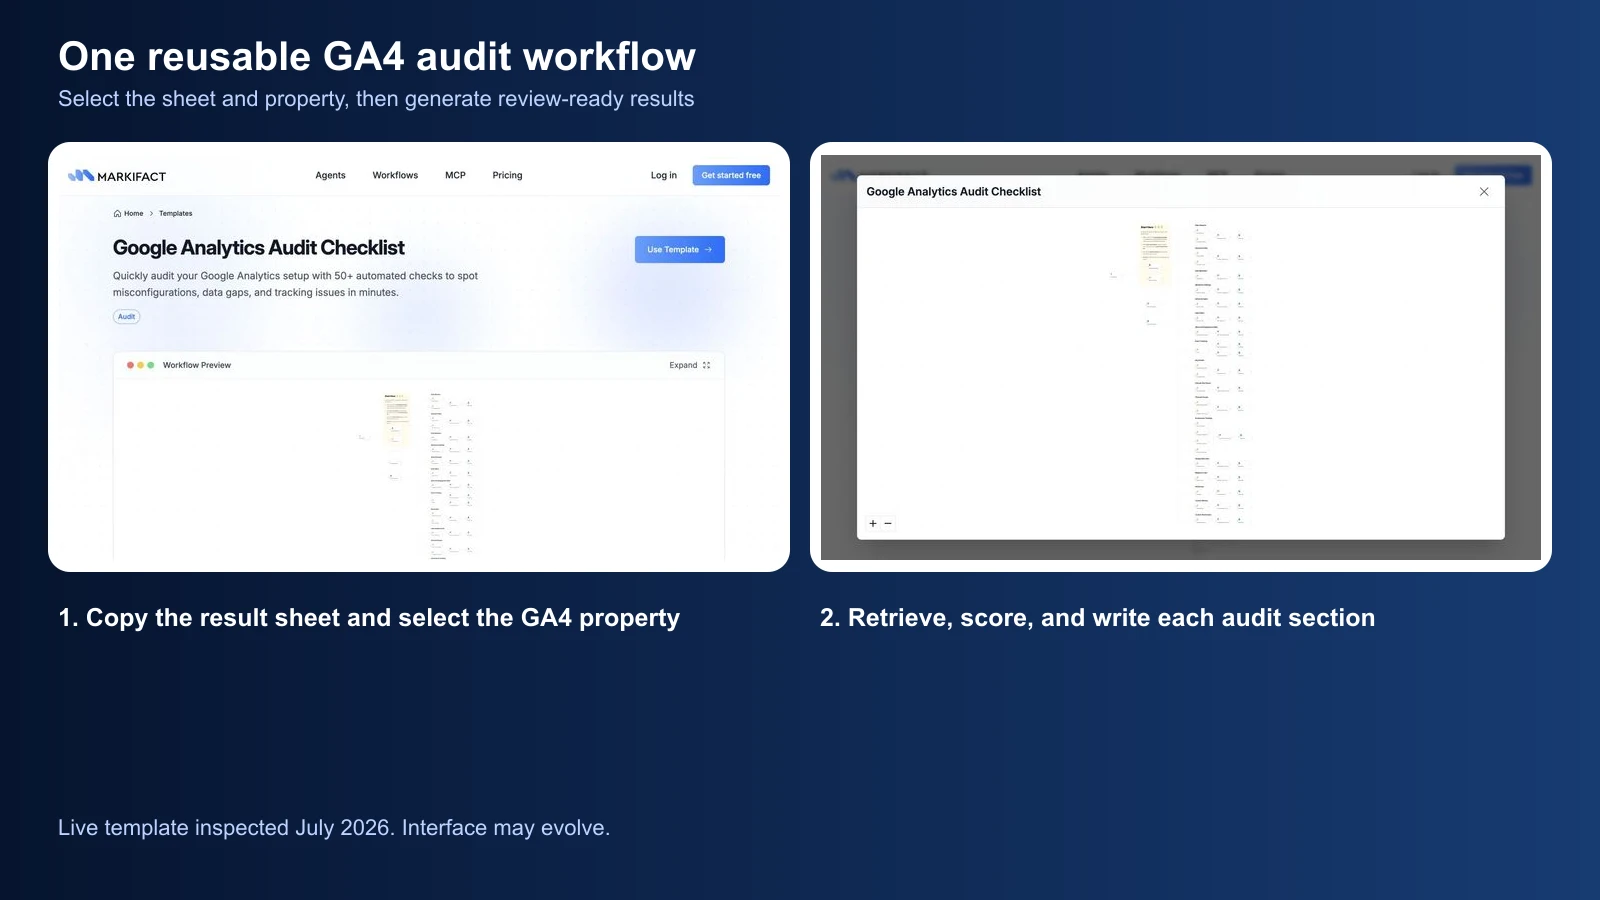This screenshot has width=1600, height=900.
Task: Open the Agents menu item
Action: click(330, 175)
